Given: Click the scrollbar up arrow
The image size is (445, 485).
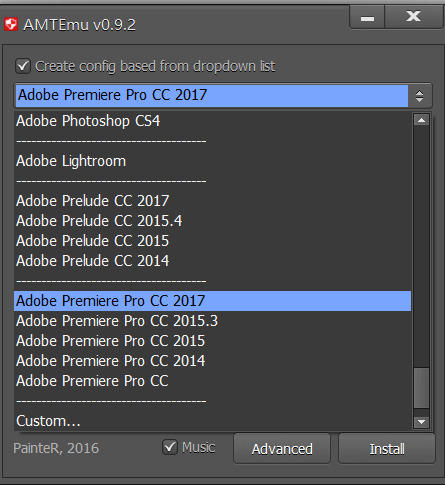Looking at the screenshot, I should [x=421, y=120].
